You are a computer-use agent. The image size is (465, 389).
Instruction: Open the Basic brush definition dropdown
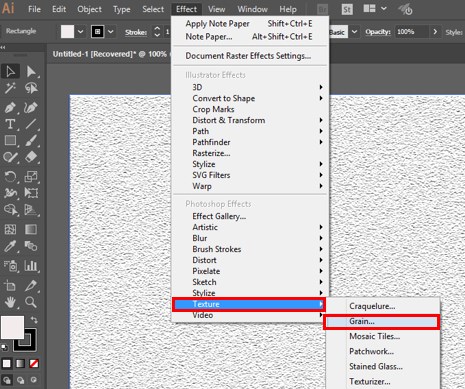point(354,32)
